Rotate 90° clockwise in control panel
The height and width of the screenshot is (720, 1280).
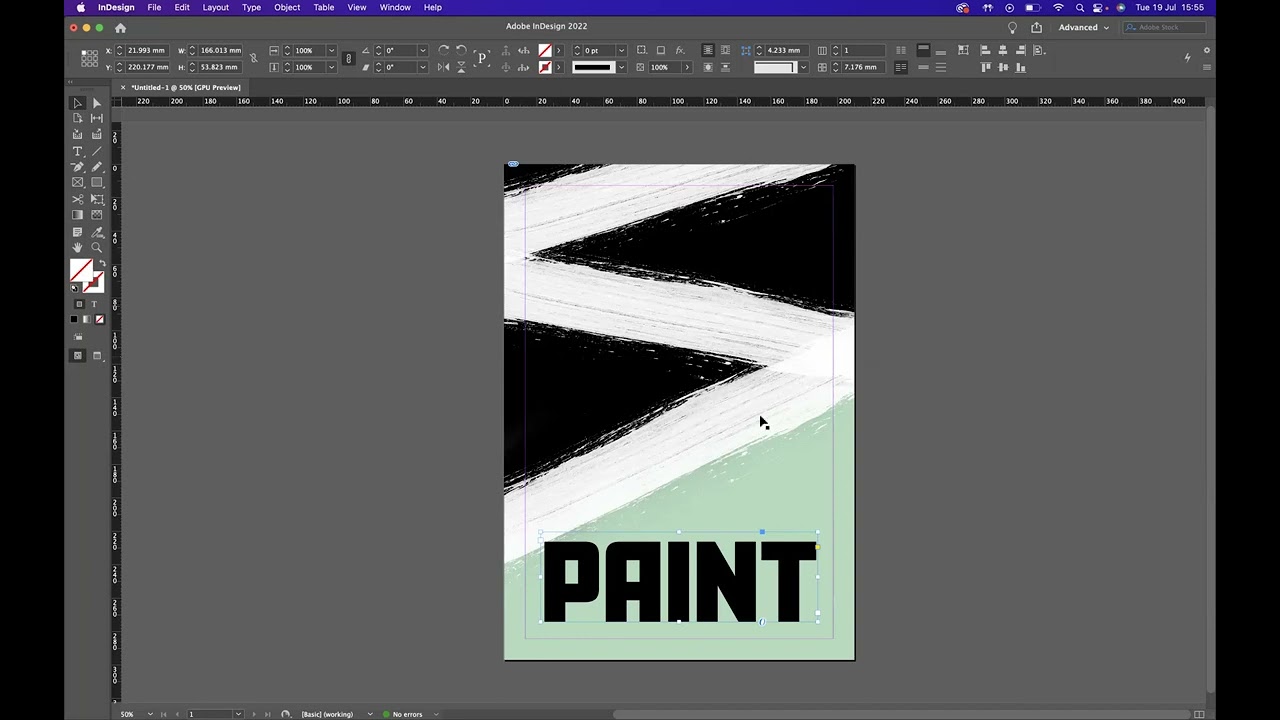pyautogui.click(x=443, y=50)
